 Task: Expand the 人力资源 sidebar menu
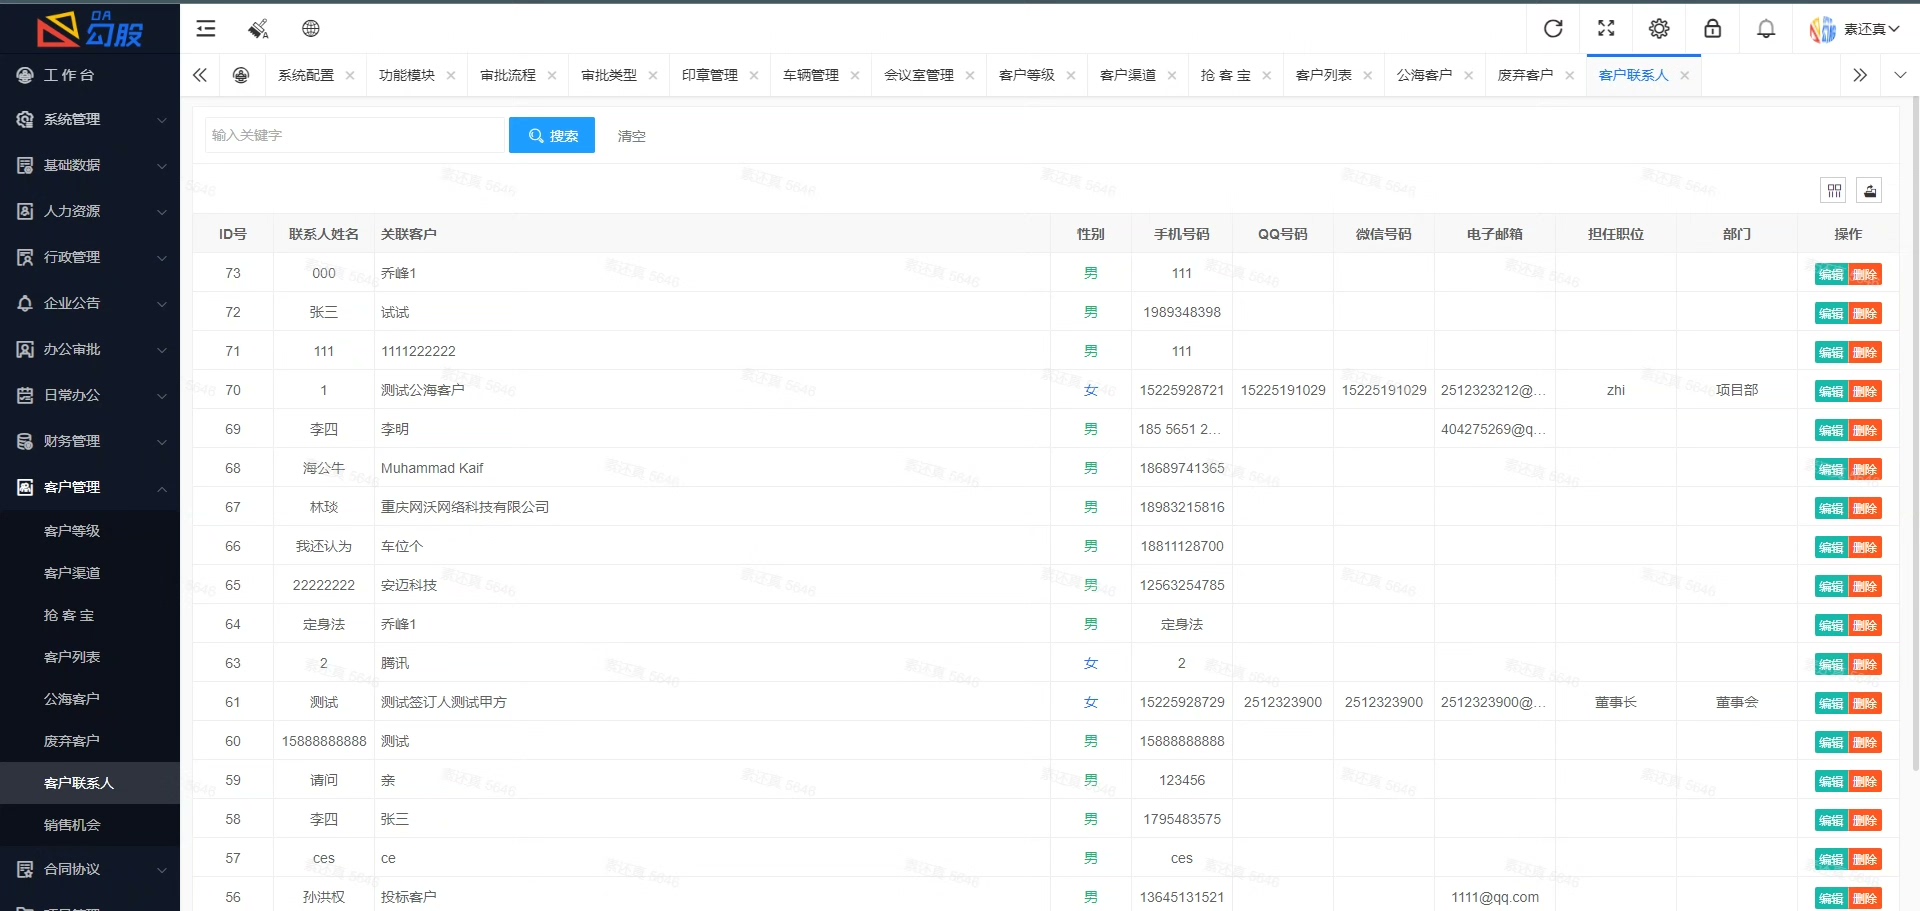point(90,212)
